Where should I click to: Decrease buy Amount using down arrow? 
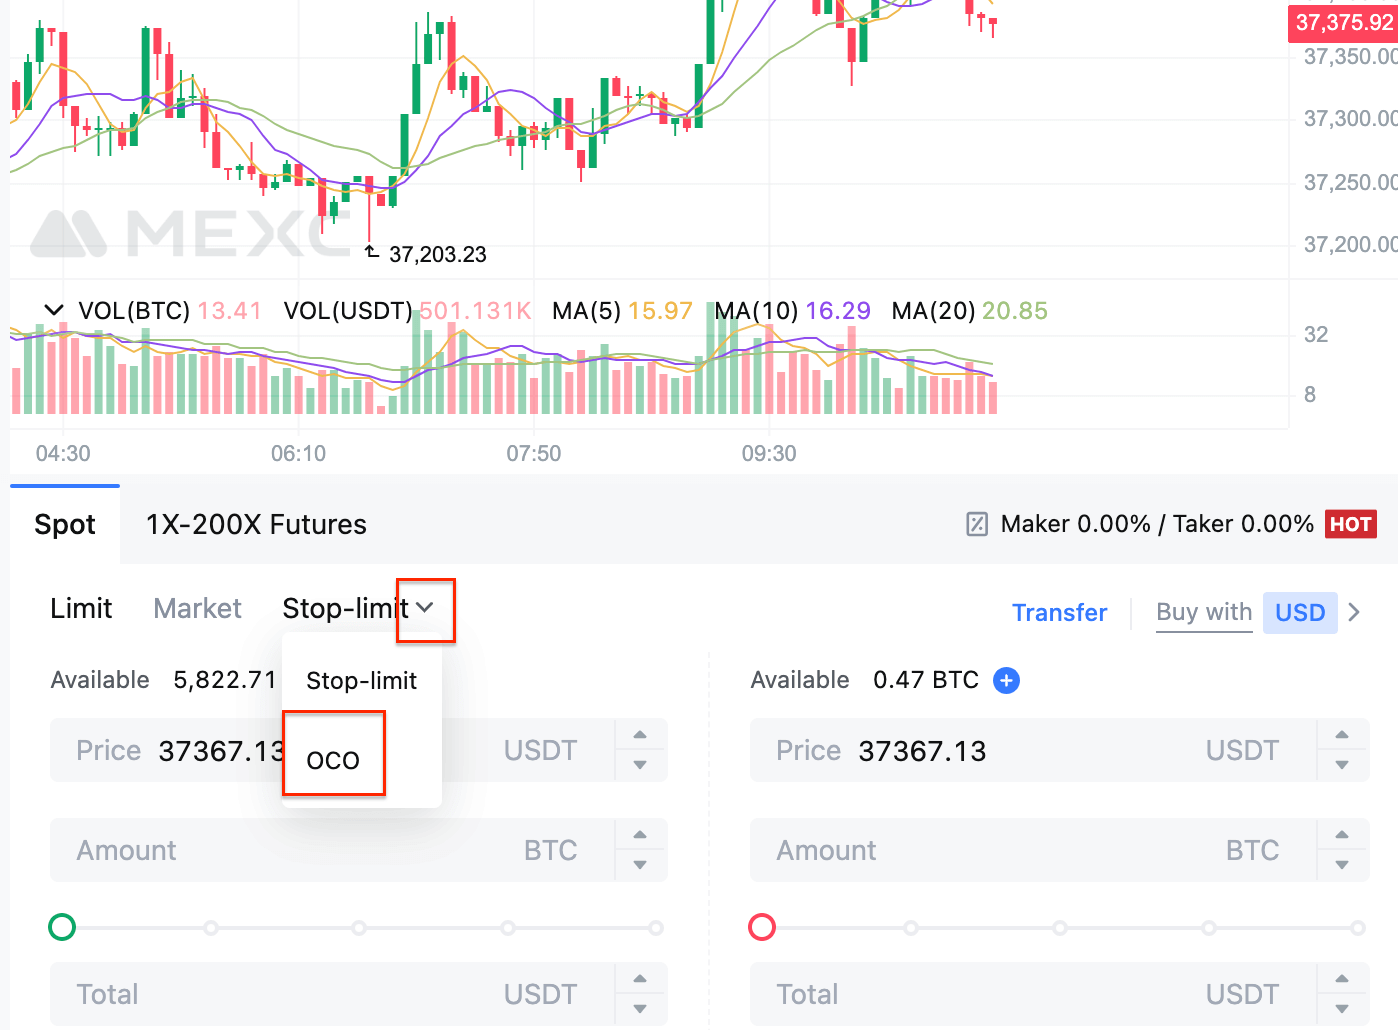pos(640,865)
